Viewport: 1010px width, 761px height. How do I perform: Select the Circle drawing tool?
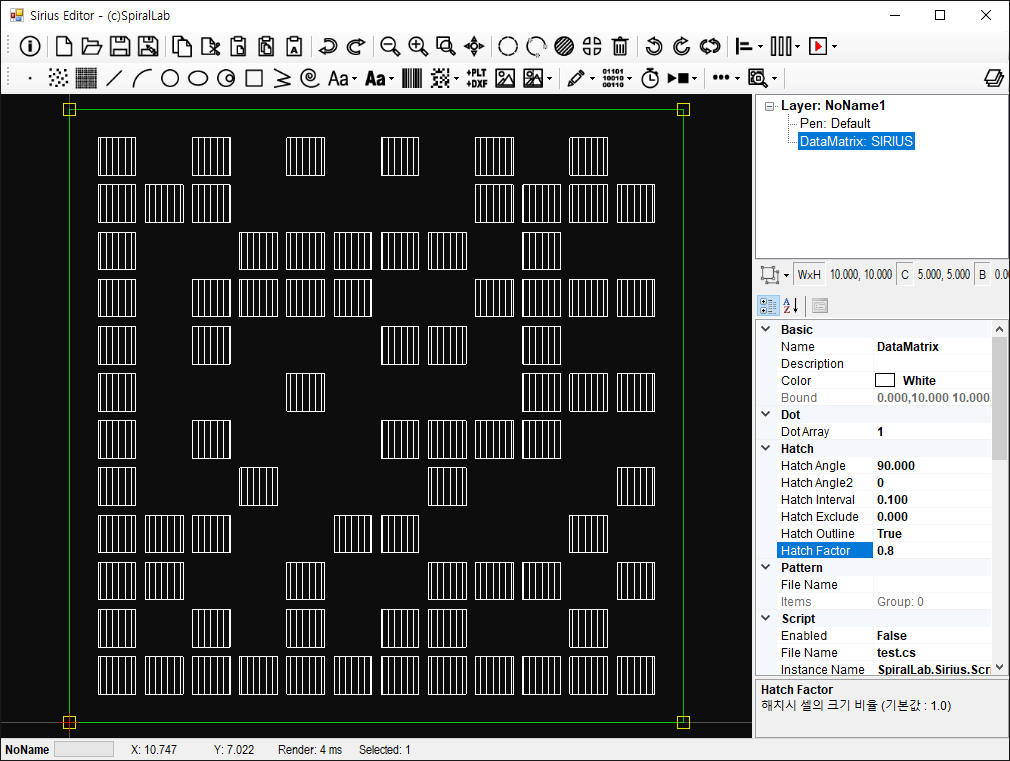click(x=170, y=79)
